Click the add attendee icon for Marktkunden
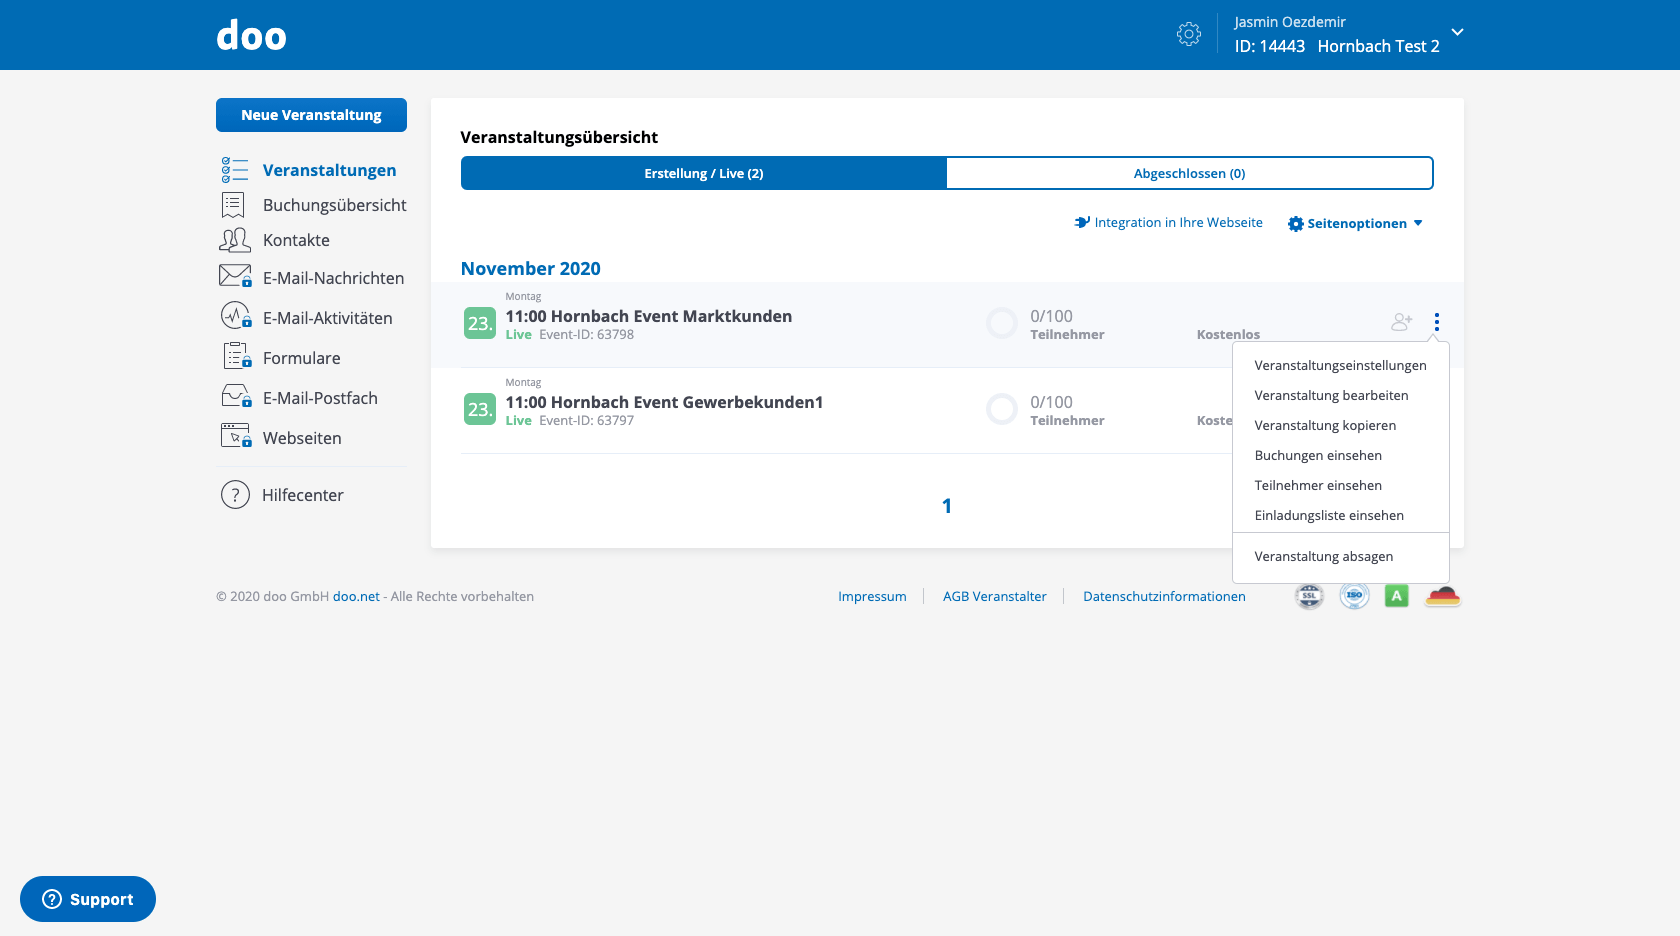This screenshot has width=1680, height=936. 1401,322
